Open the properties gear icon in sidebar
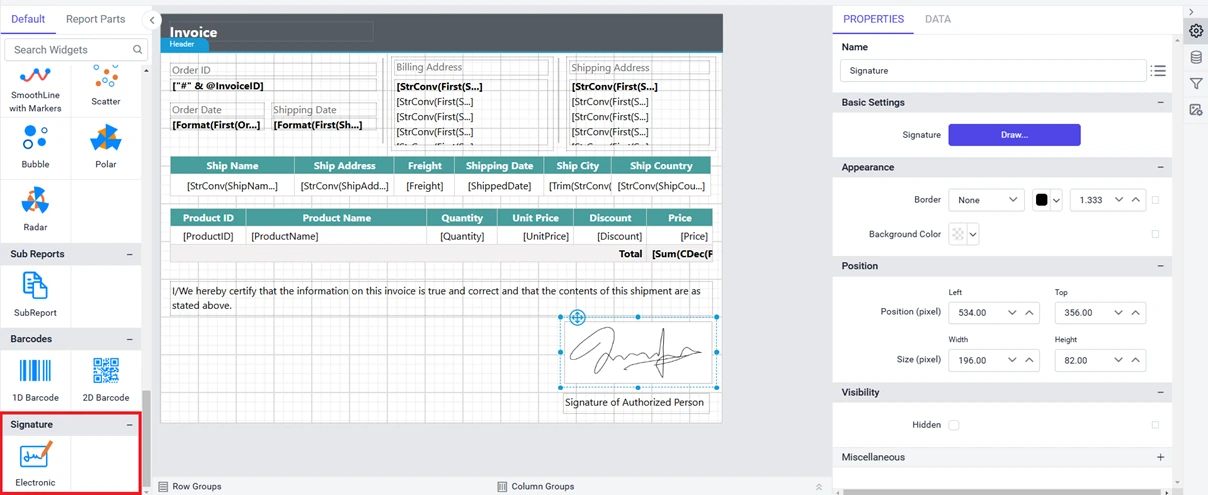The height and width of the screenshot is (495, 1208). point(1196,31)
